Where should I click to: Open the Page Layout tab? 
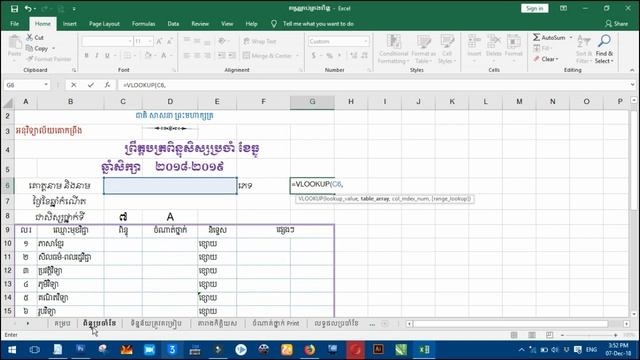[x=104, y=24]
